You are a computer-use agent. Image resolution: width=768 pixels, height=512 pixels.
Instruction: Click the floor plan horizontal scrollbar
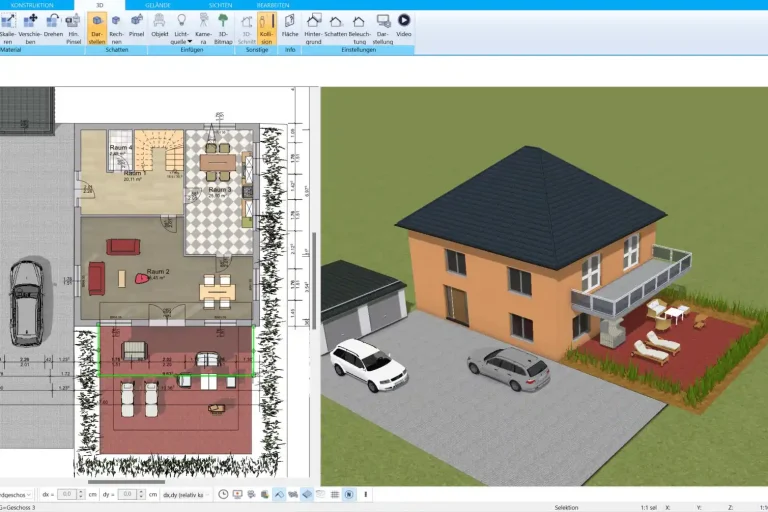pos(126,482)
